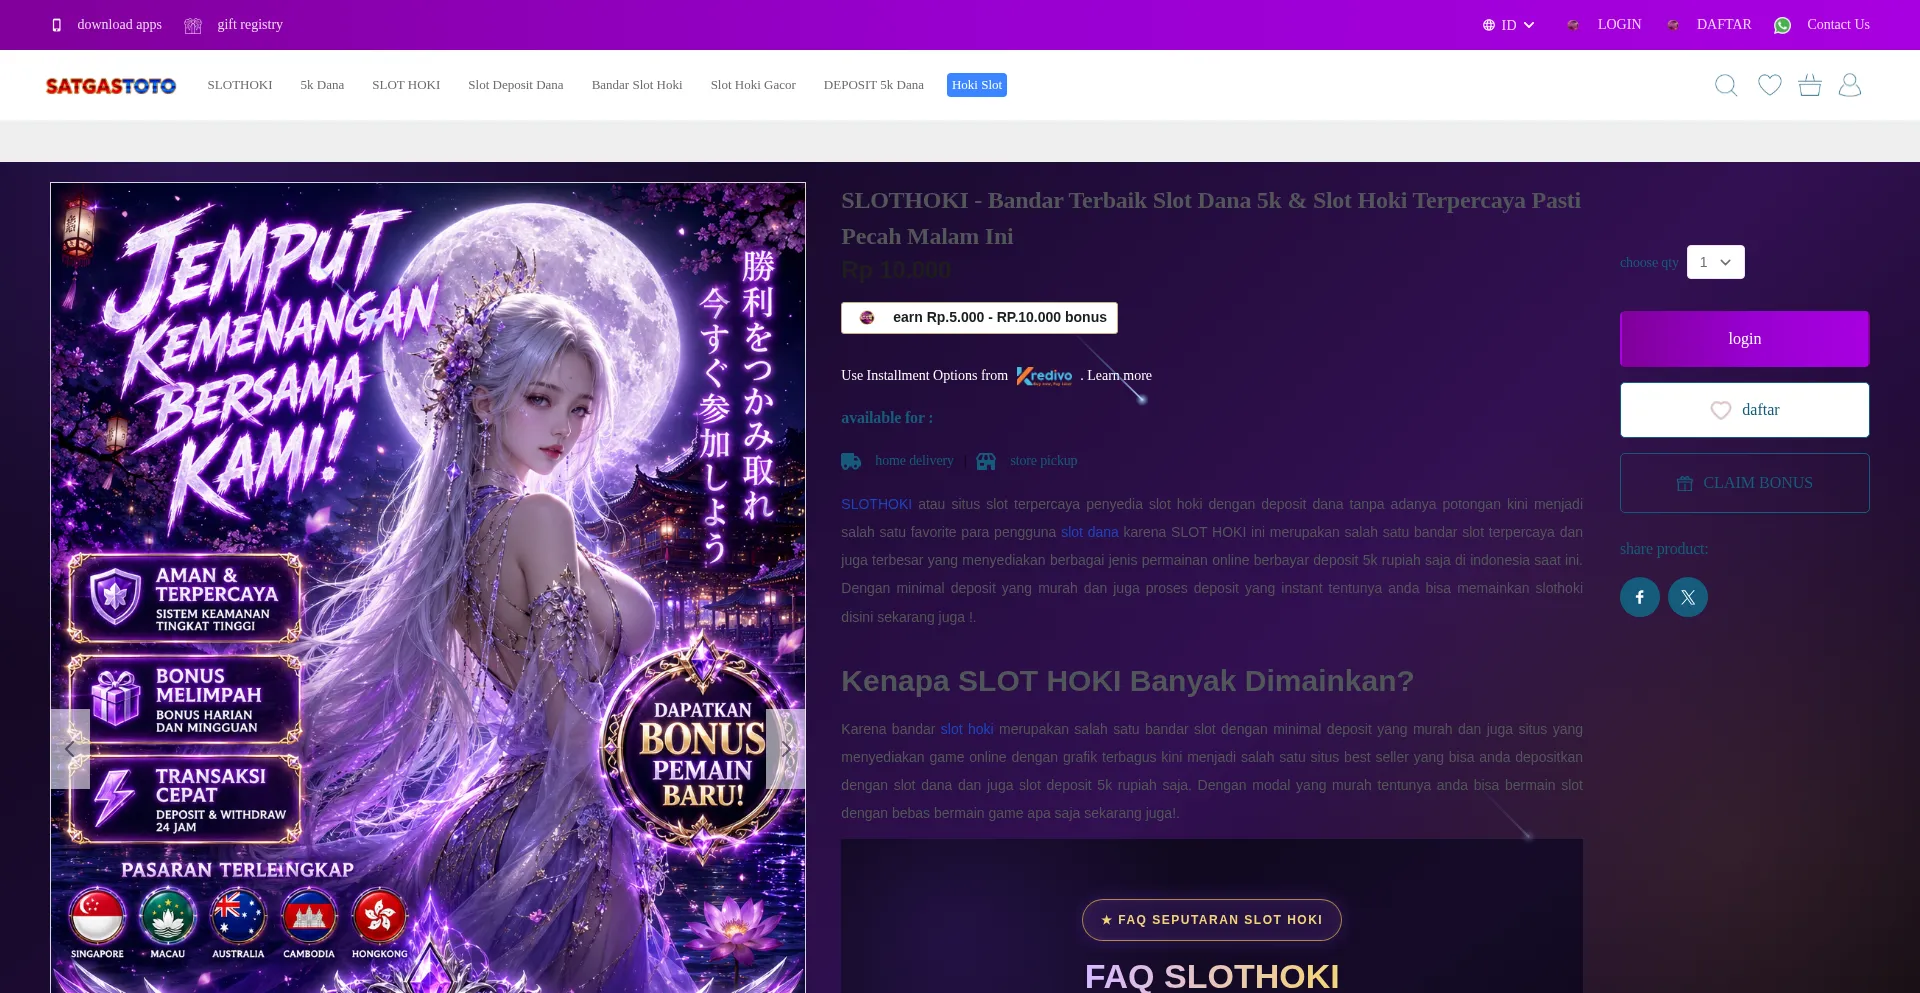The height and width of the screenshot is (993, 1920).
Task: Open the choose qty dropdown
Action: tap(1716, 262)
